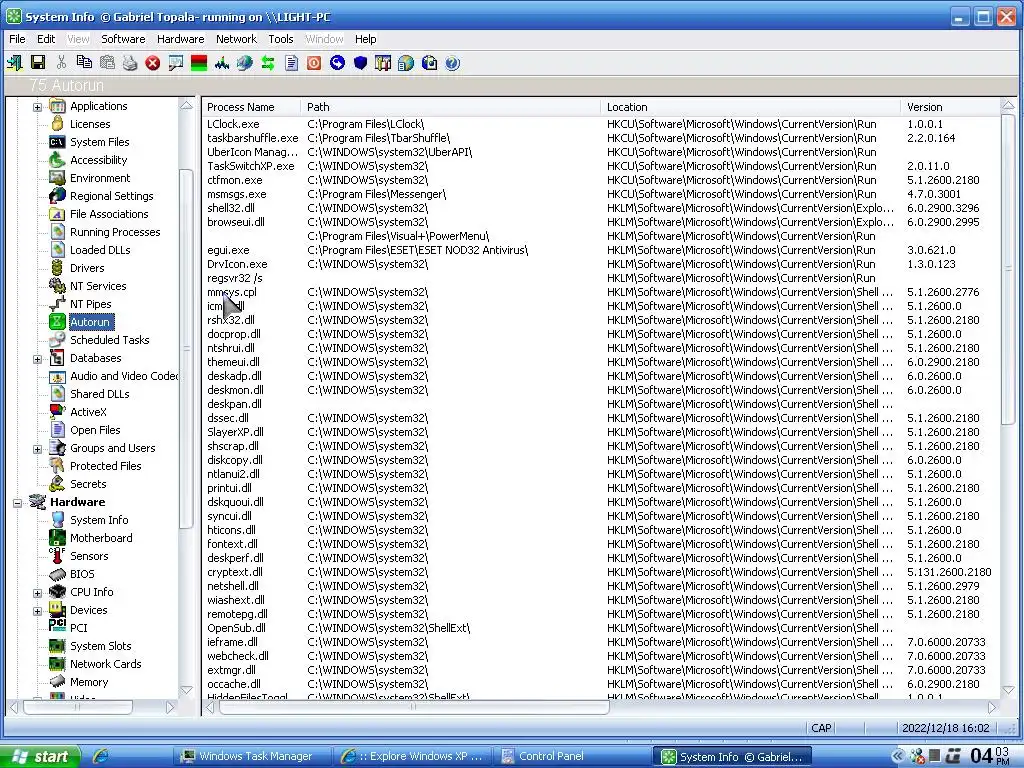
Task: Show hidden system tray icons
Action: click(x=898, y=756)
